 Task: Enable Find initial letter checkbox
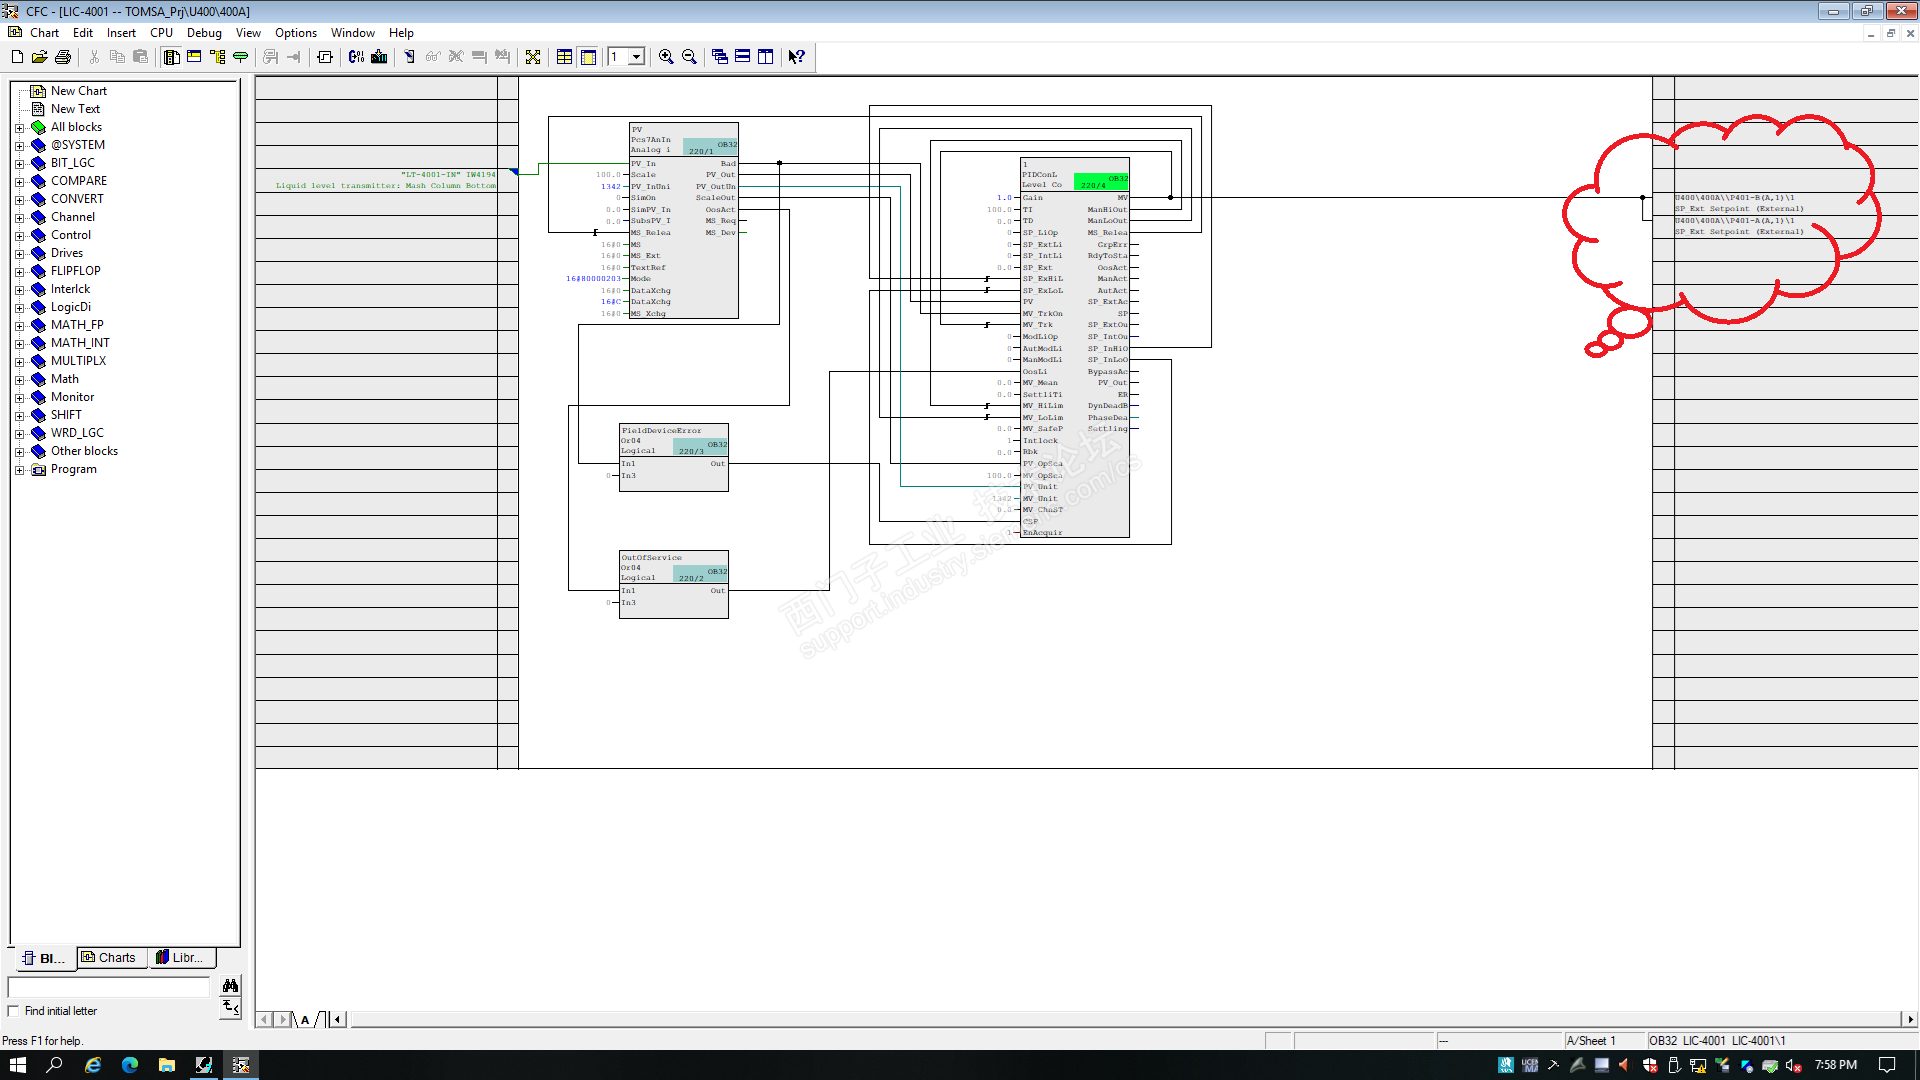click(14, 1011)
